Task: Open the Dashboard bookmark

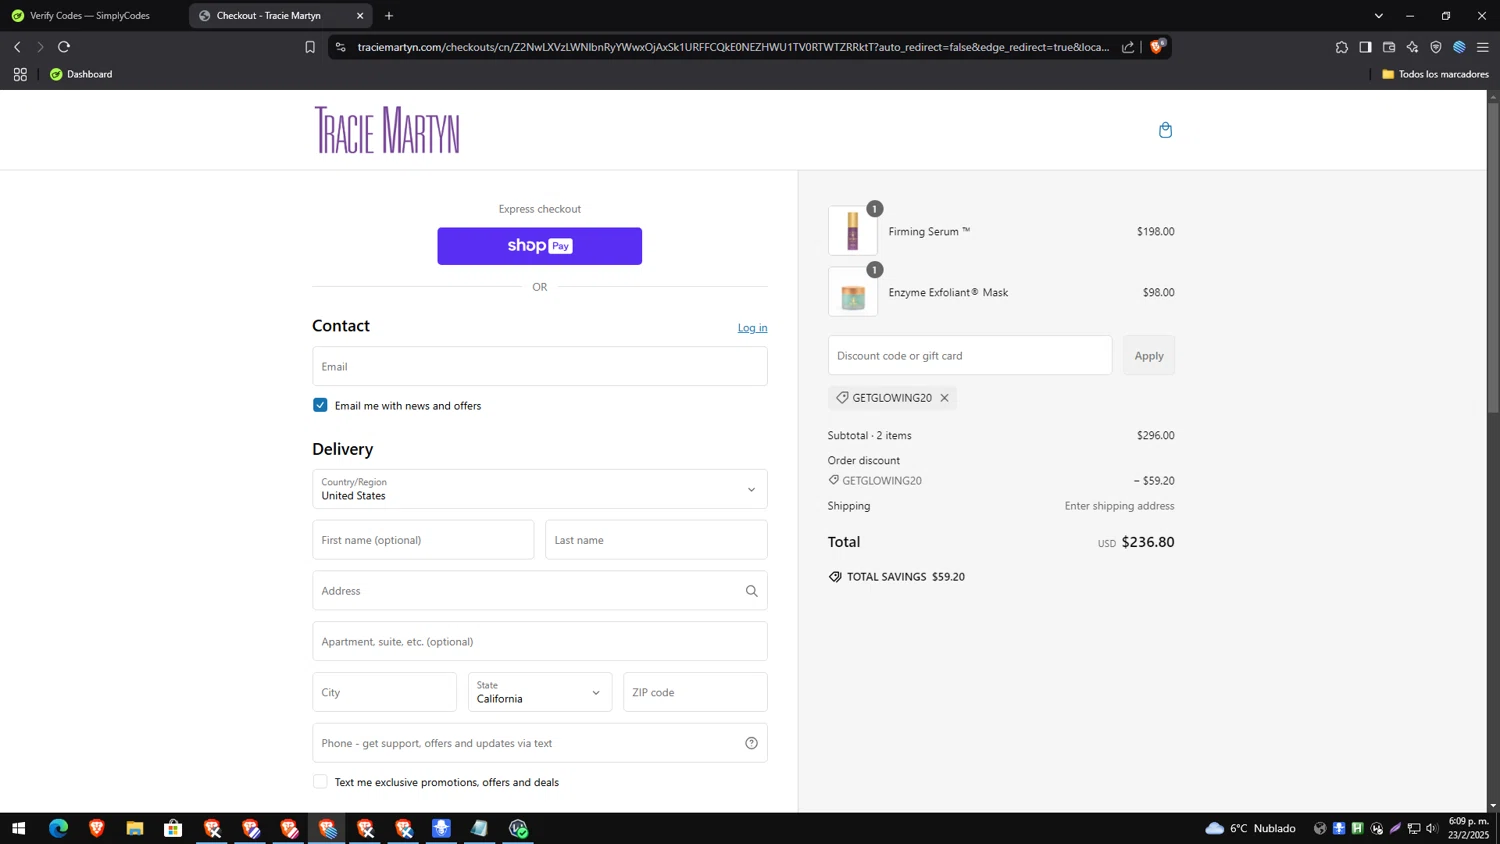Action: 81,74
